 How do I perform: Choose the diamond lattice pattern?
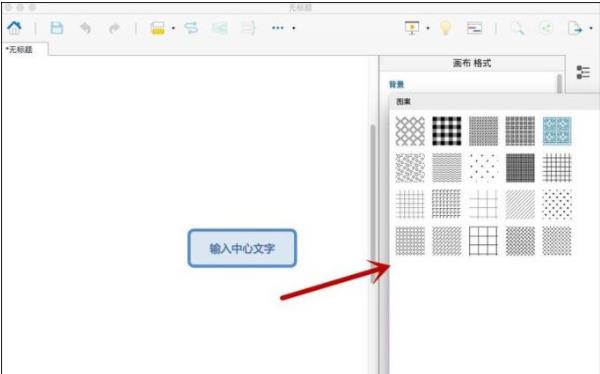(410, 131)
